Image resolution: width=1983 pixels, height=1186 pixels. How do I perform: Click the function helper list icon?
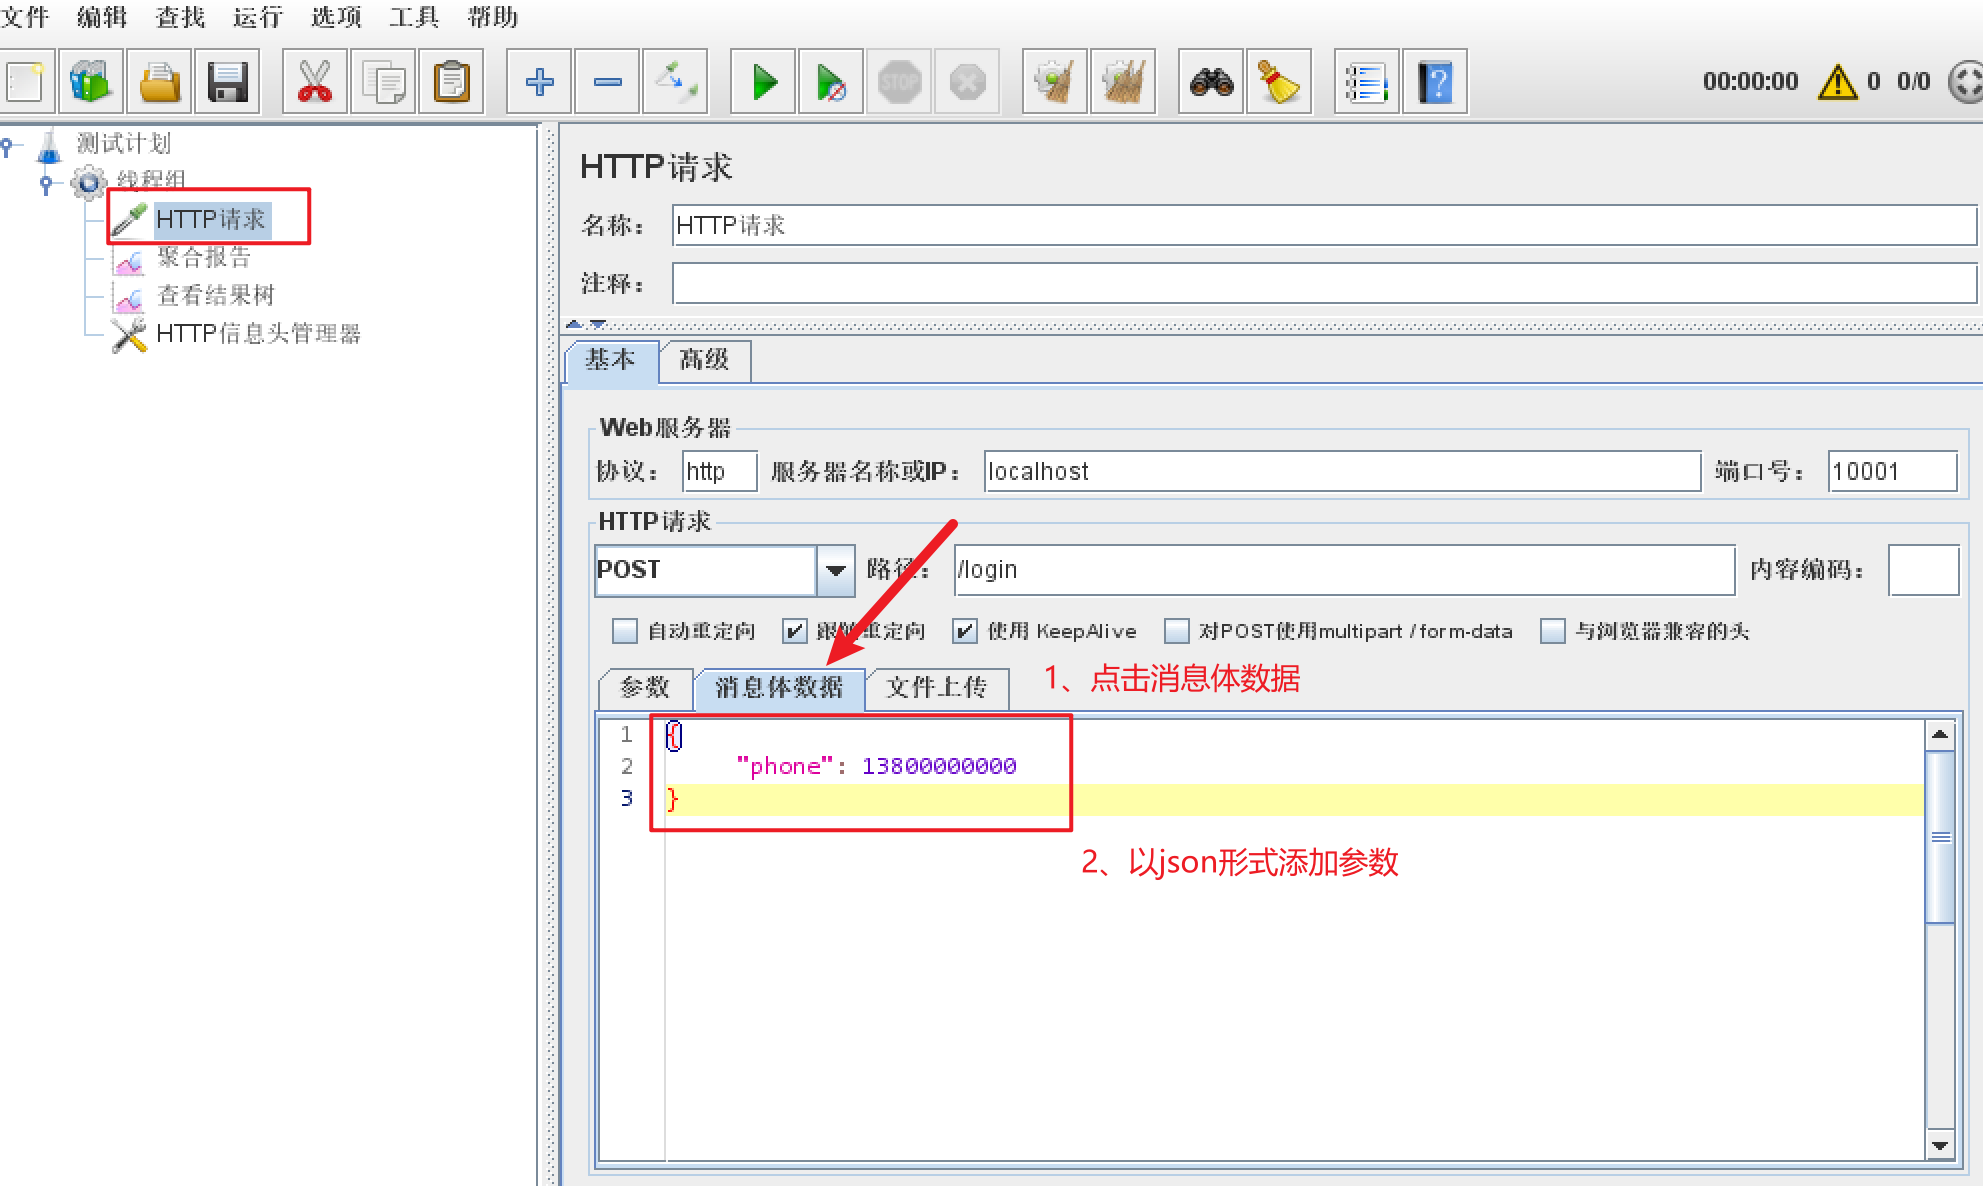click(x=1366, y=82)
